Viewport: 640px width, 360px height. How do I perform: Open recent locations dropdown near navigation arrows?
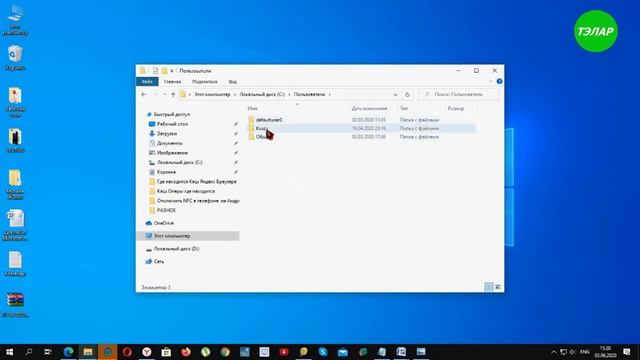[164, 94]
